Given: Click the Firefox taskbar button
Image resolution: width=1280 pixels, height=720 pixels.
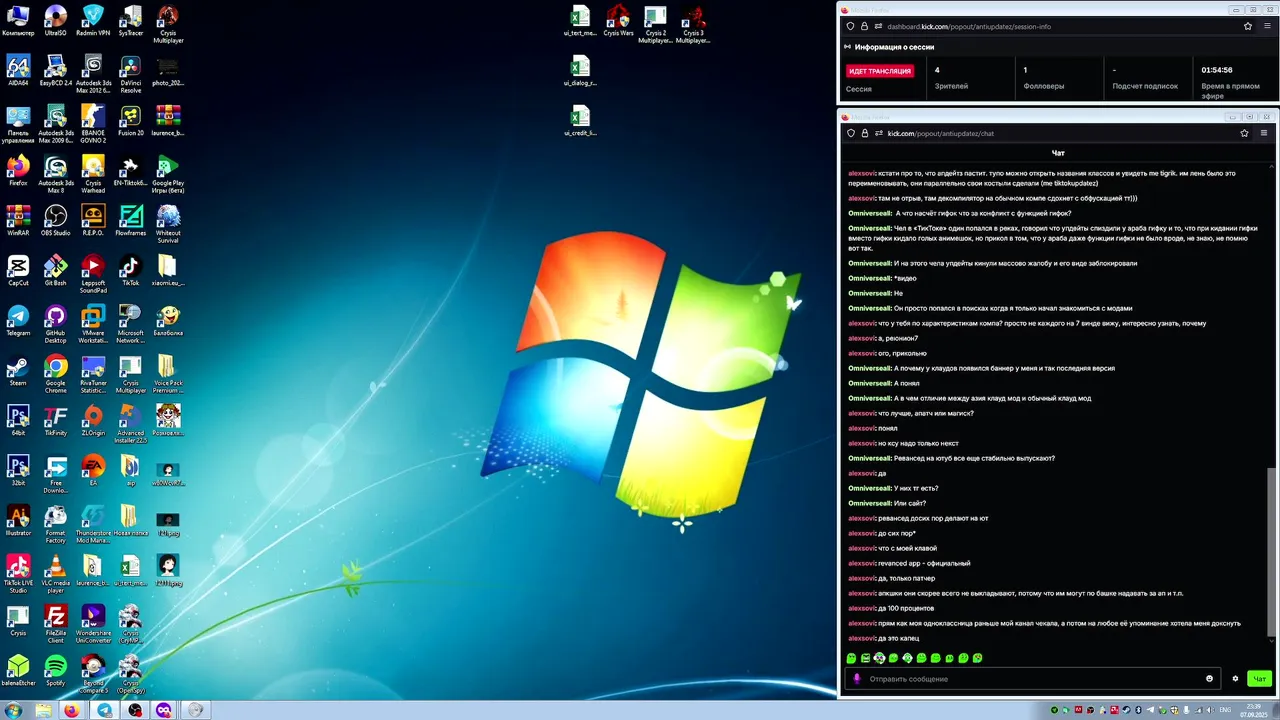Looking at the screenshot, I should point(72,710).
